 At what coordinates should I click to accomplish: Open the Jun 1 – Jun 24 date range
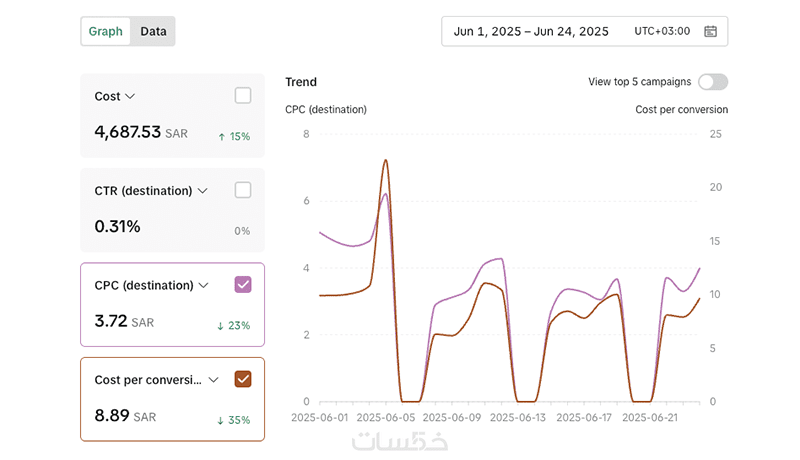click(x=531, y=31)
